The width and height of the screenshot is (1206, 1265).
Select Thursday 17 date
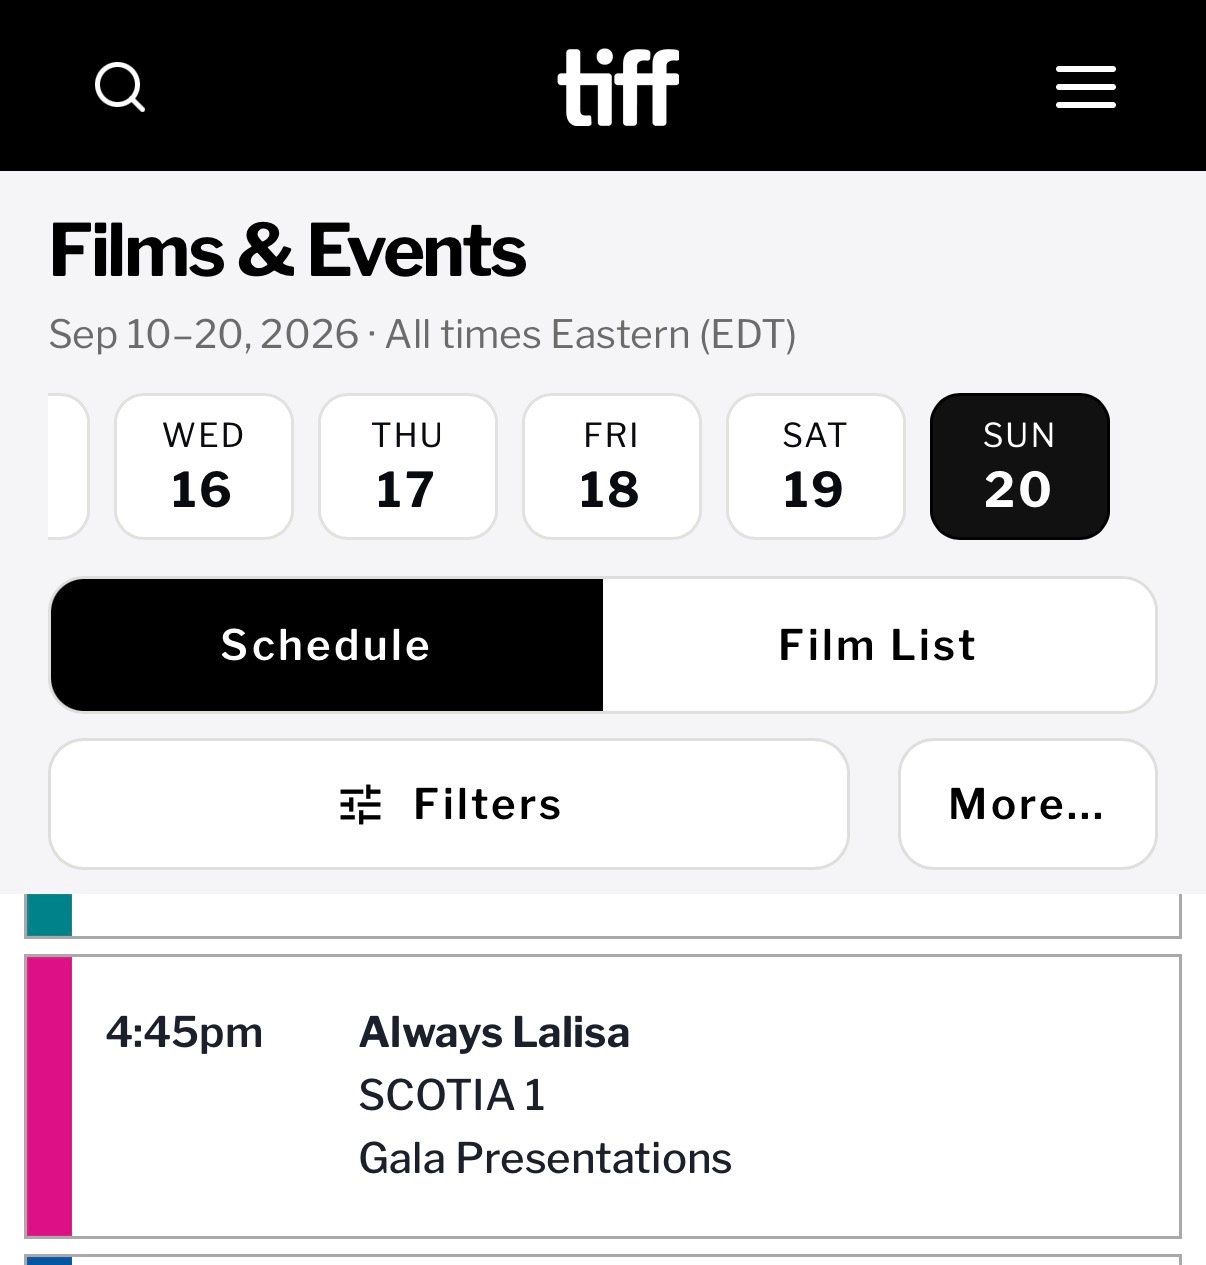click(408, 466)
